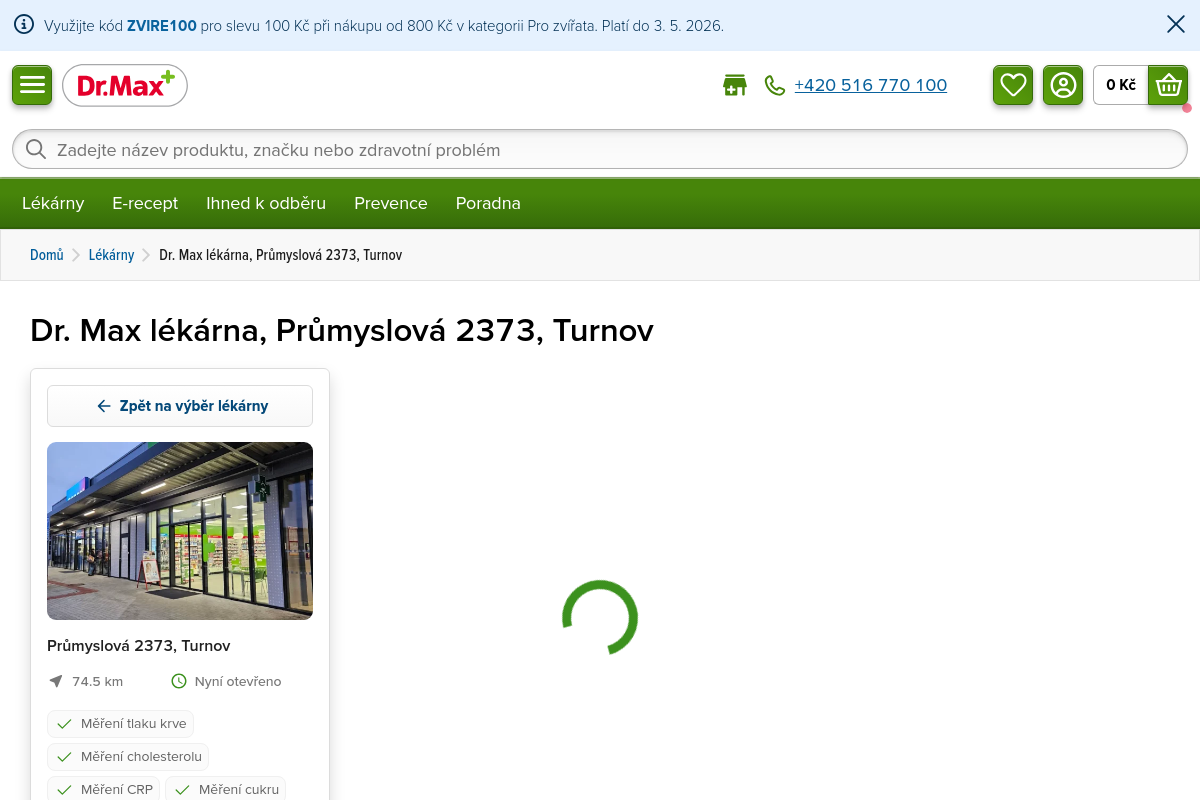Screen dimensions: 1200x800
Task: Click the pharmacy store locator icon
Action: point(735,85)
